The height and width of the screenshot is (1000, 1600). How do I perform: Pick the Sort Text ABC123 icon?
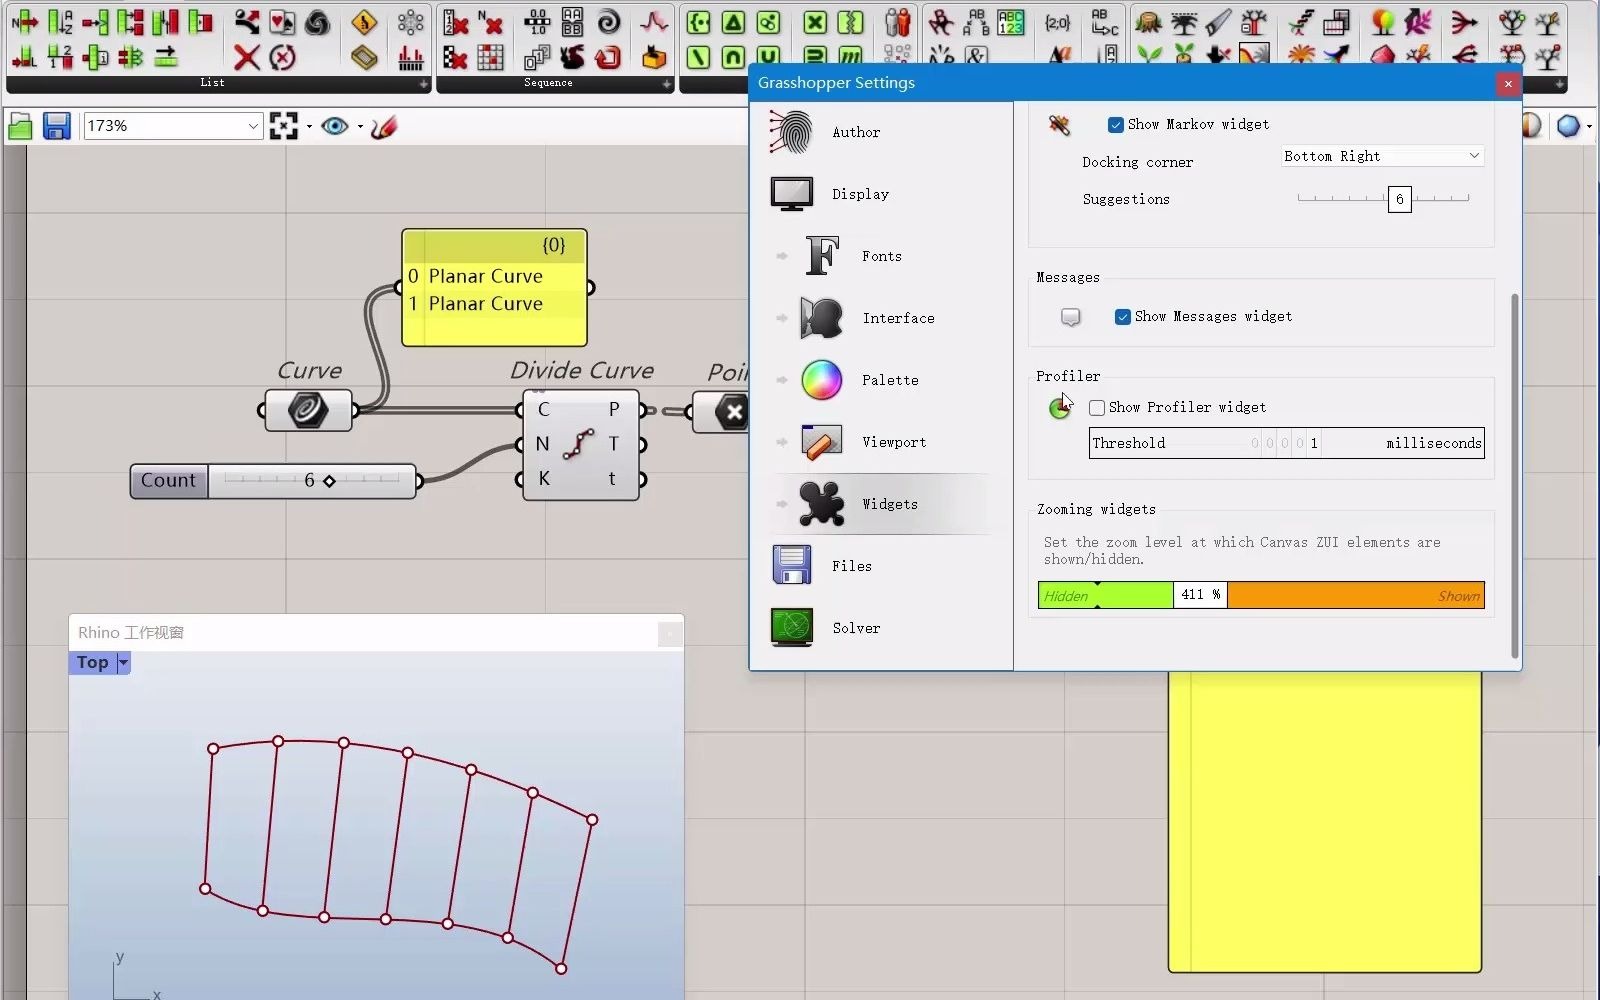(1011, 22)
